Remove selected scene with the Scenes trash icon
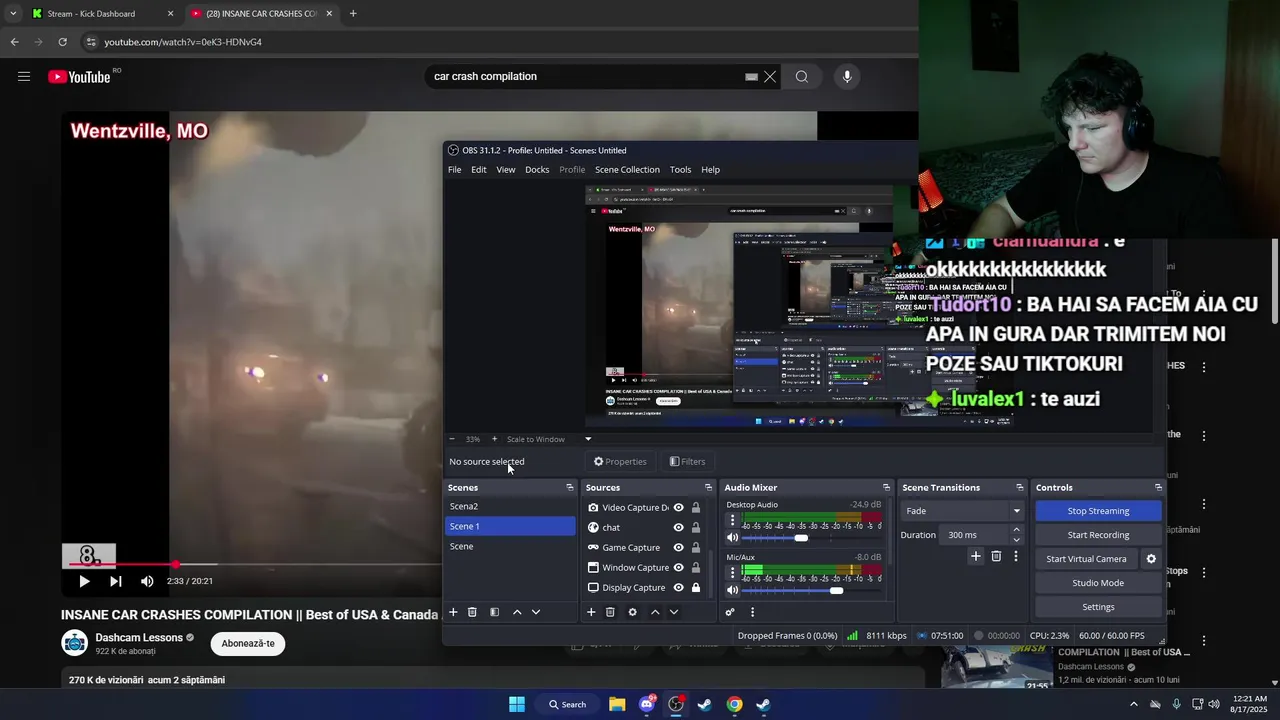This screenshot has width=1280, height=720. click(472, 612)
